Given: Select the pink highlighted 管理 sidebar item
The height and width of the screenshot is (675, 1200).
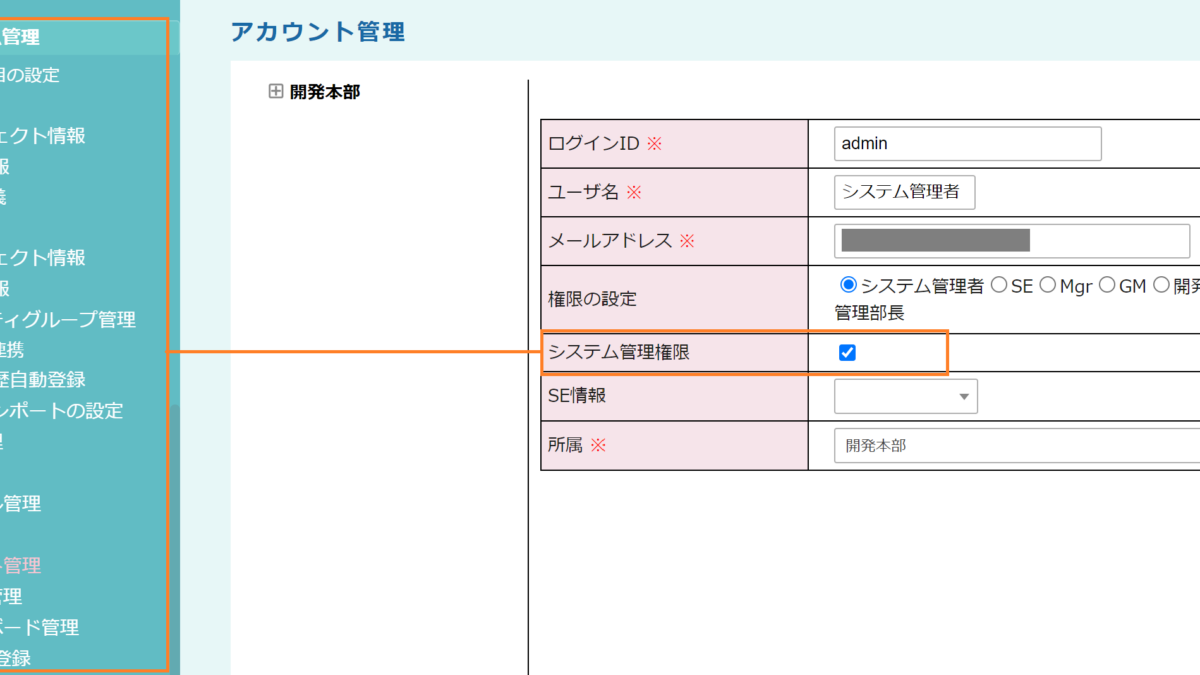Looking at the screenshot, I should coord(21,566).
